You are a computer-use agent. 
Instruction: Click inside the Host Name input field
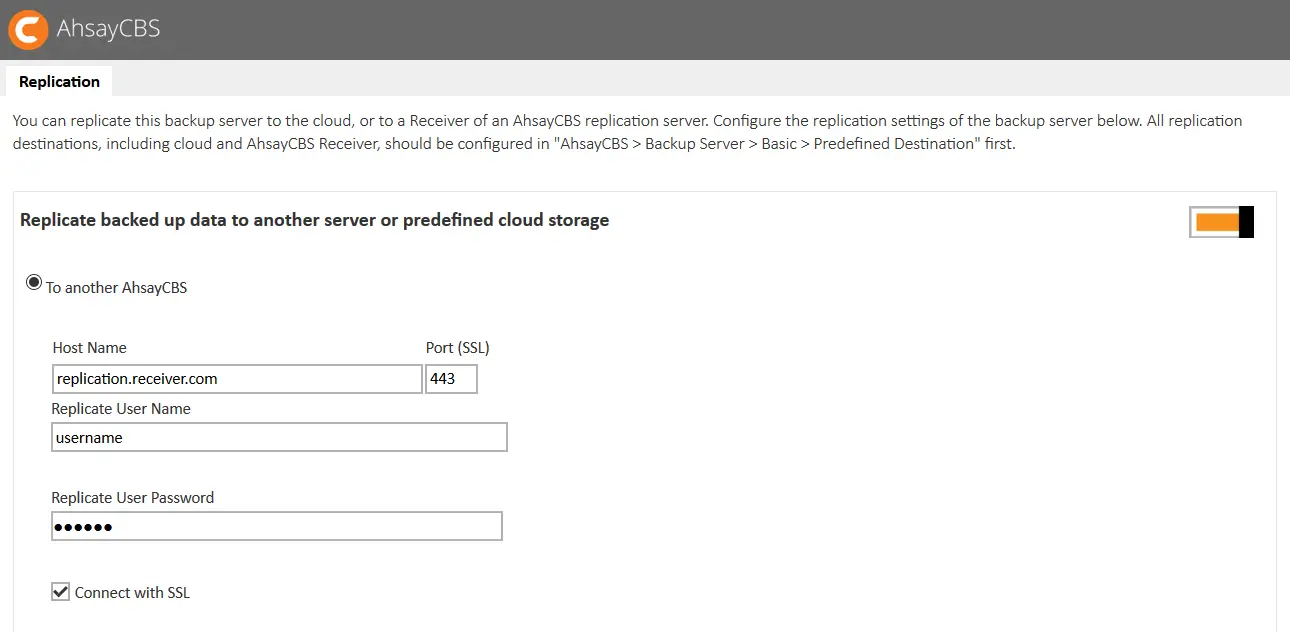pos(236,378)
